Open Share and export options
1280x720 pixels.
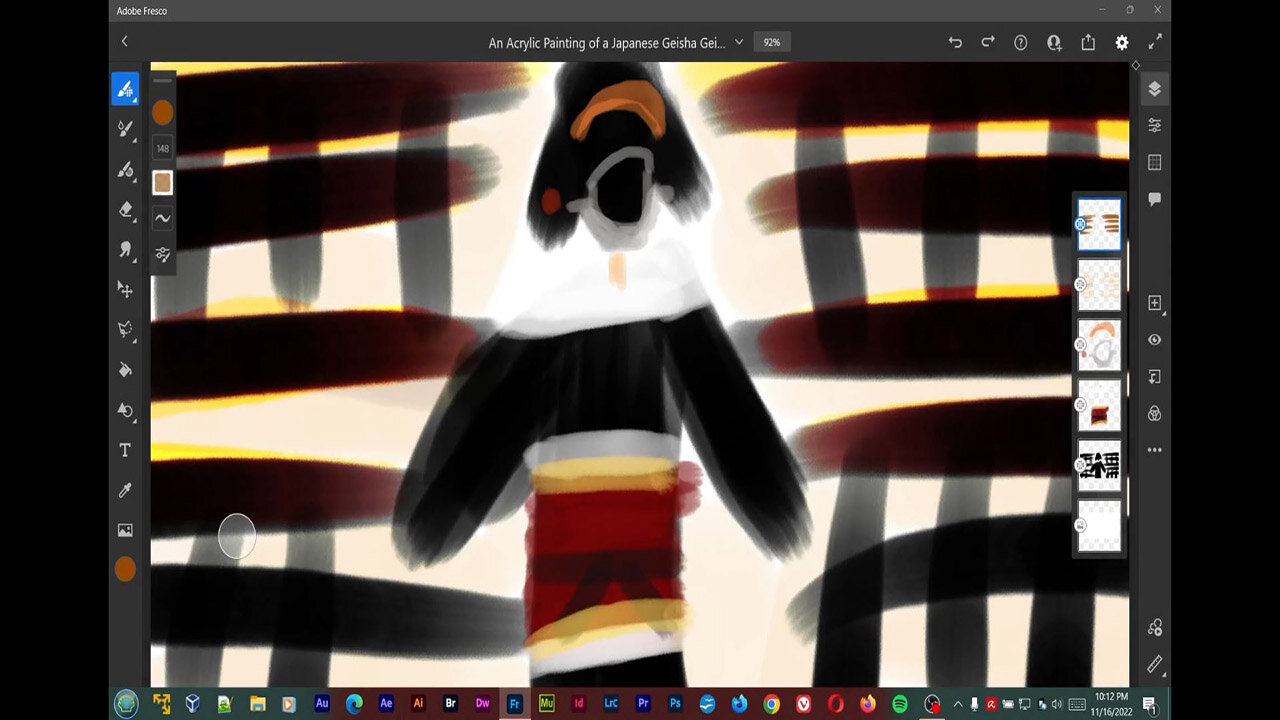click(x=1088, y=42)
